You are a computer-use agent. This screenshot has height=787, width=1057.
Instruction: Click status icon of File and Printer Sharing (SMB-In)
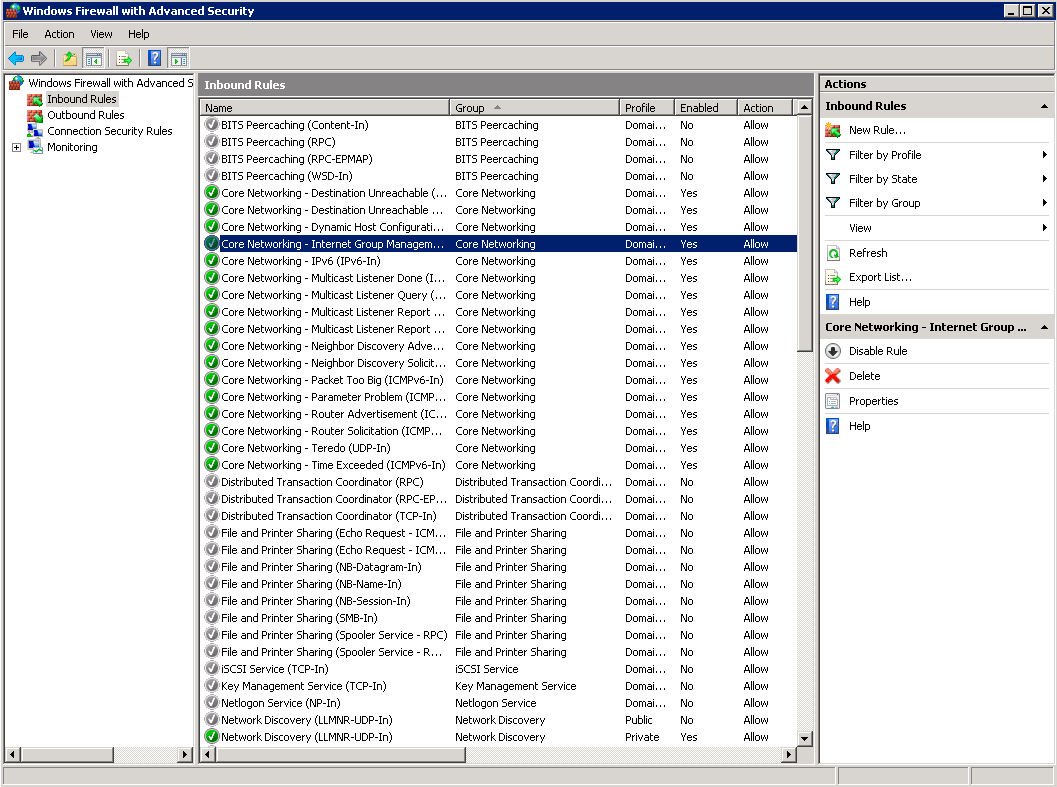click(212, 618)
